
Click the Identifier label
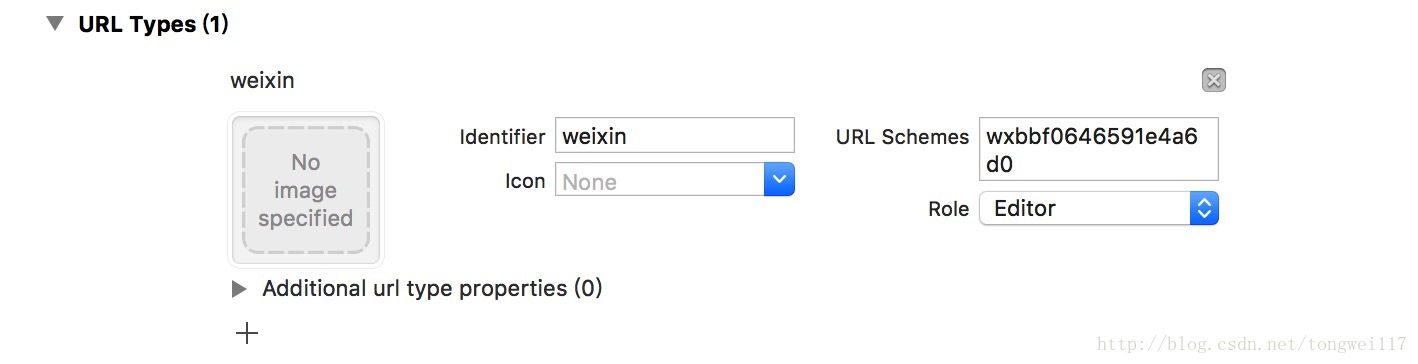[502, 137]
